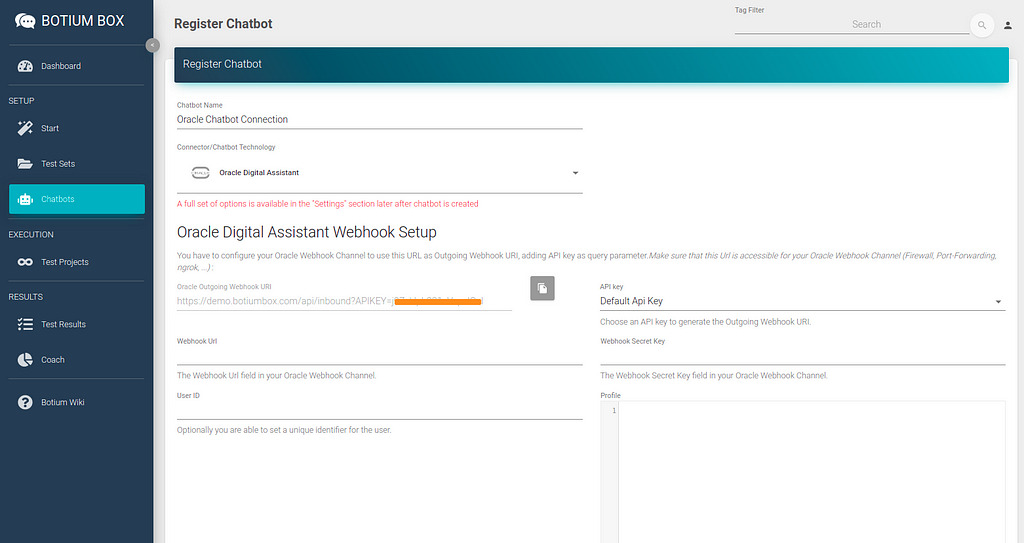Click inside the Profile code editor
The image size is (1024, 543).
[811, 472]
